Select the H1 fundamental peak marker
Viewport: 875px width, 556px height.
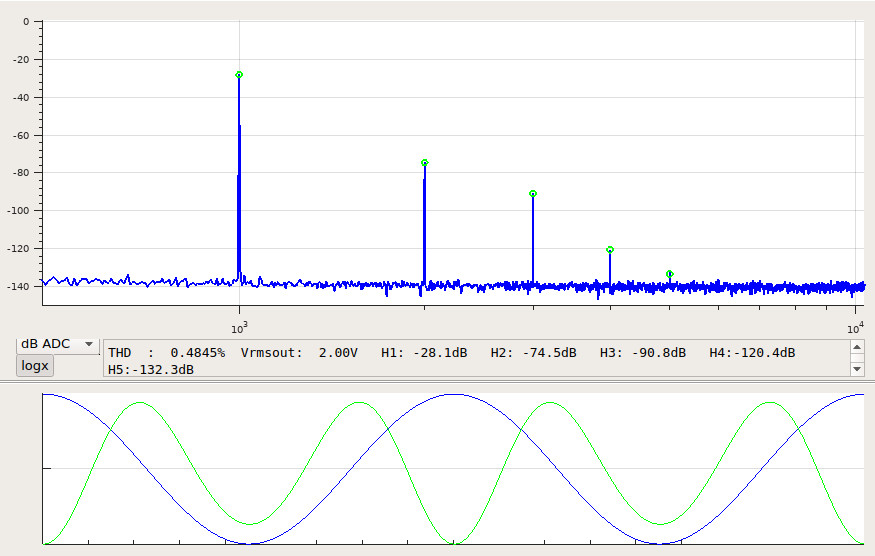239,75
